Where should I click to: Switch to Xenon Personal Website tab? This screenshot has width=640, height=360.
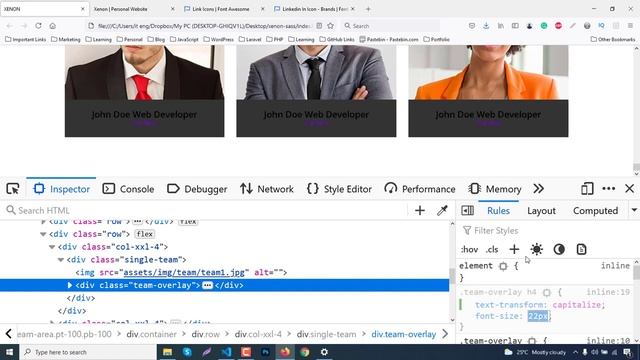click(132, 9)
